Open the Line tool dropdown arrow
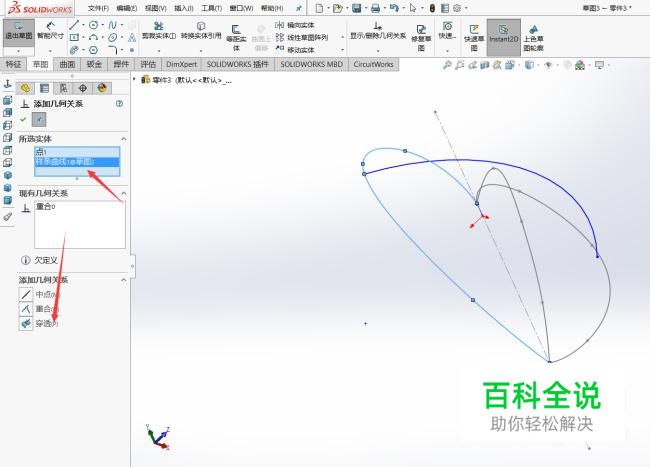Viewport: 650px width, 467px height. point(83,25)
